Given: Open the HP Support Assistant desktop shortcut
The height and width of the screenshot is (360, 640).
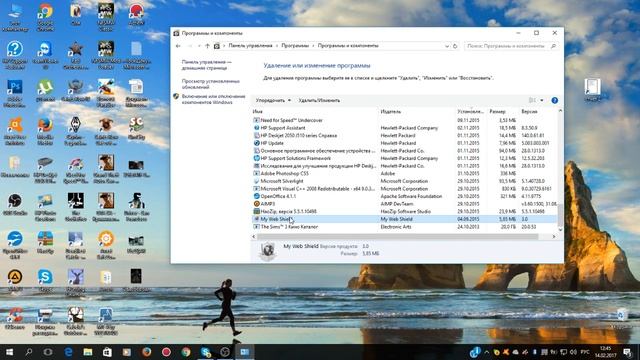Looking at the screenshot, I should 15,56.
